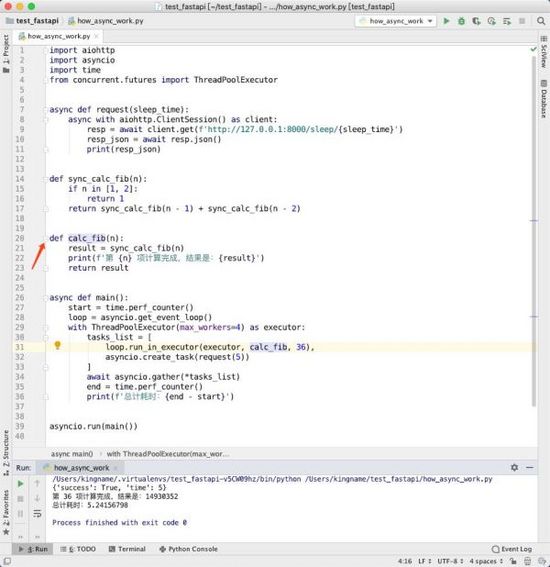Collapse the def sync_calc_fib fold marker
Image resolution: width=550 pixels, height=567 pixels.
click(46, 179)
